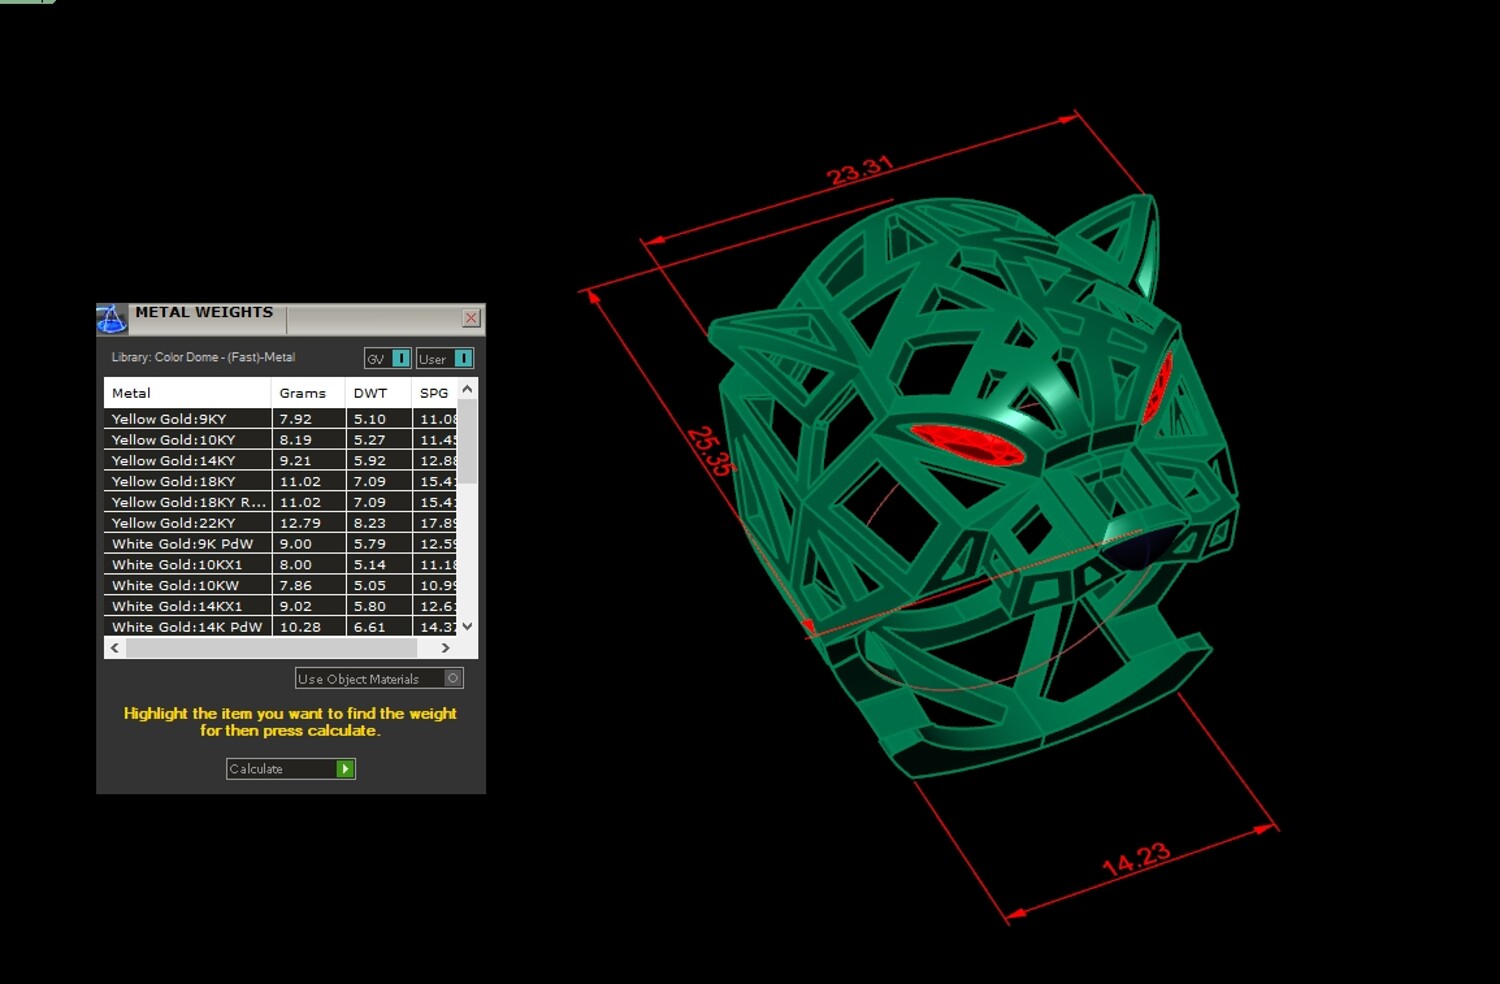Click the 6.61 DWT cell
Screen dimensions: 1500x984
(x=379, y=627)
